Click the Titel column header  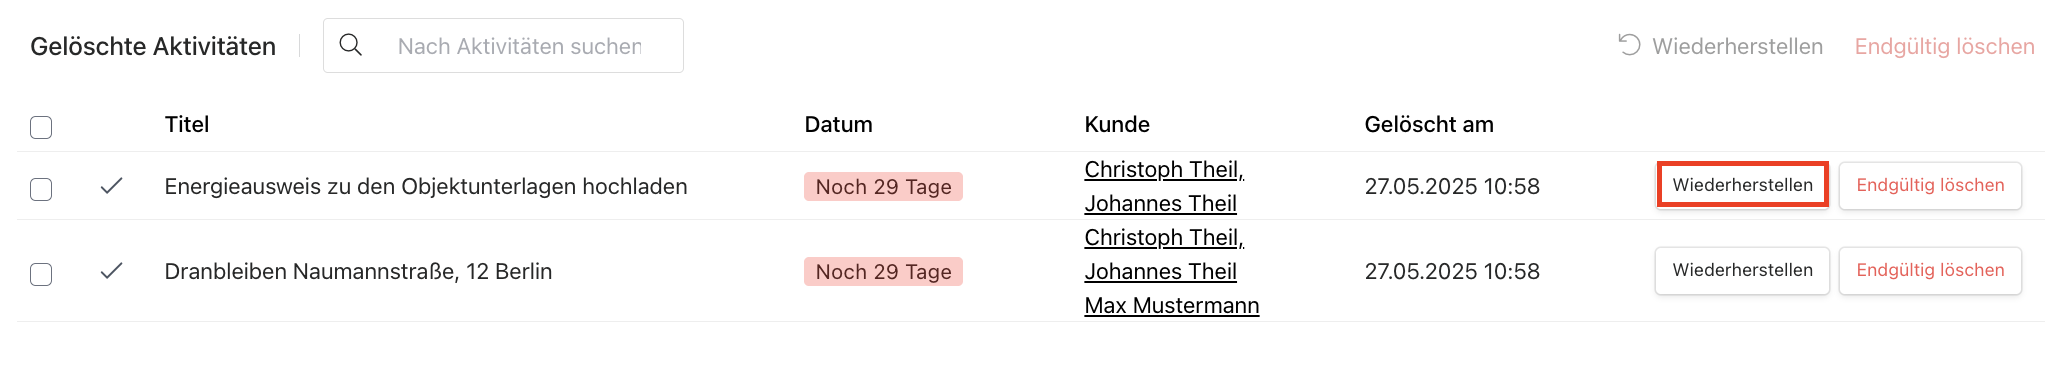[x=187, y=124]
